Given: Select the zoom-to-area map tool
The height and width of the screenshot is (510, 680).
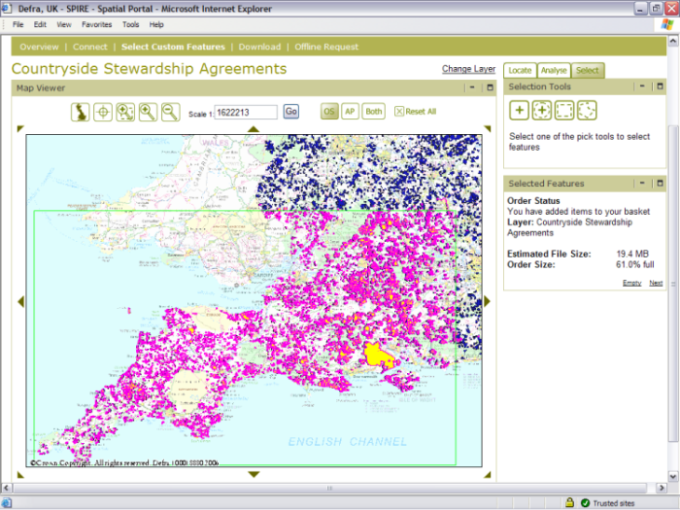Looking at the screenshot, I should [x=125, y=112].
